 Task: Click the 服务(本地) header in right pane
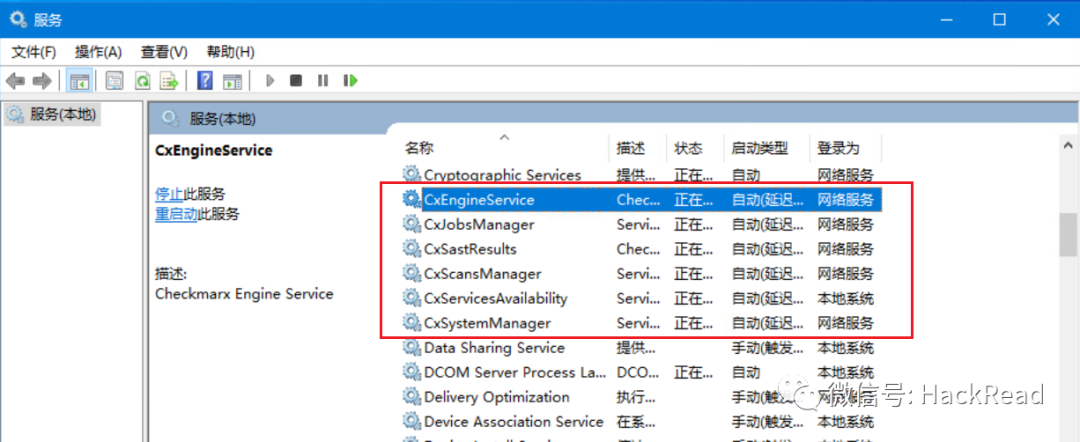pyautogui.click(x=222, y=119)
